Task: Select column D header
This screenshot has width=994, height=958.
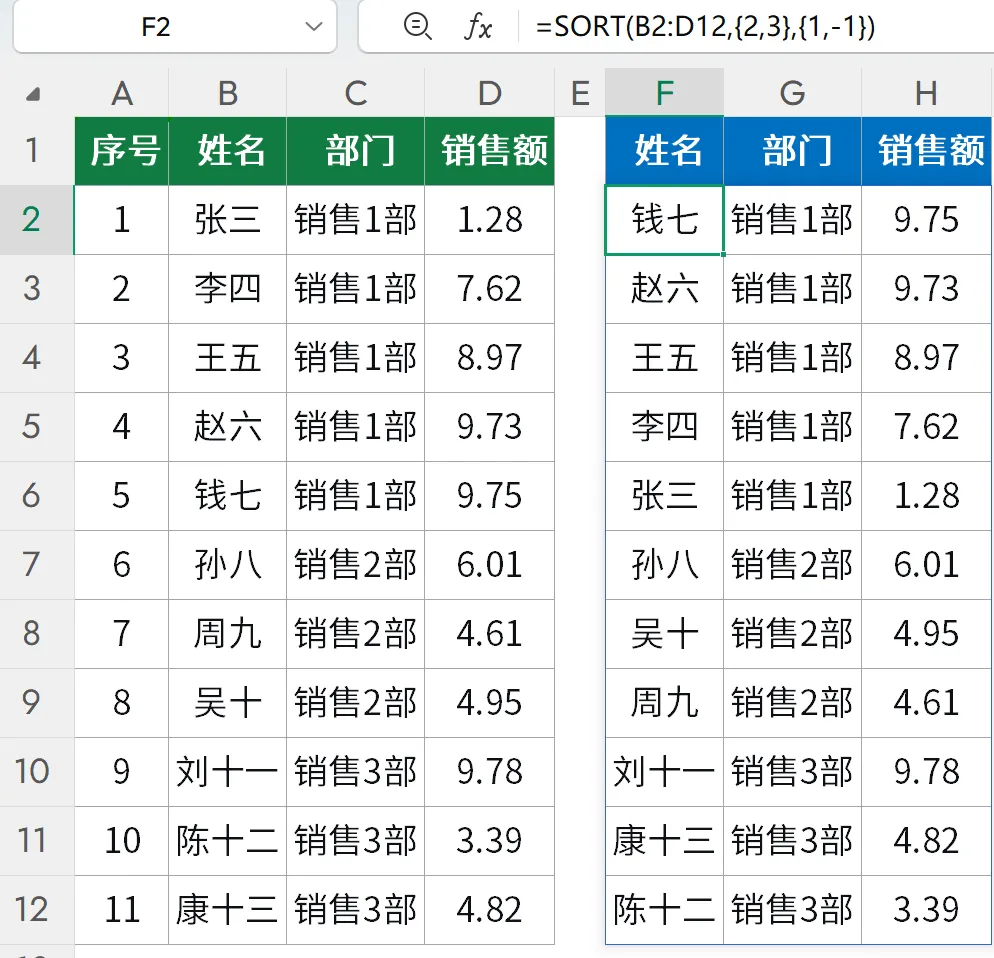Action: 489,93
